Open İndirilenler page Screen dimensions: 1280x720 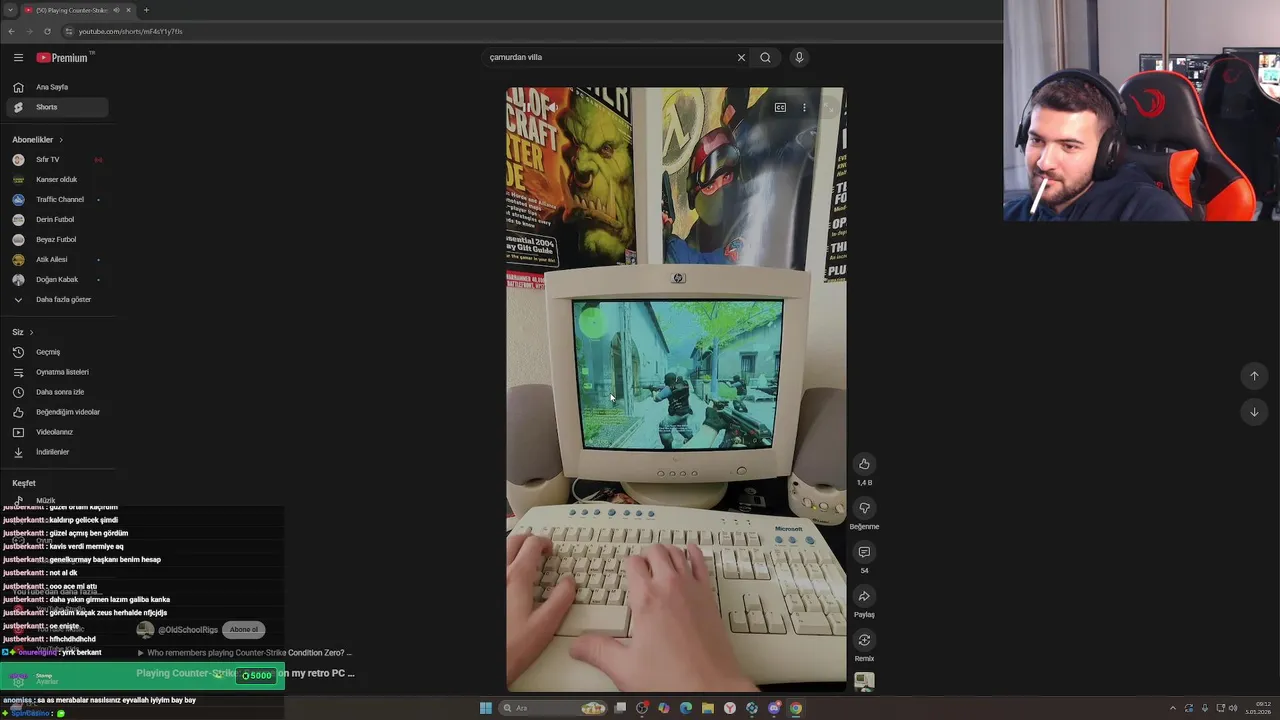55,452
